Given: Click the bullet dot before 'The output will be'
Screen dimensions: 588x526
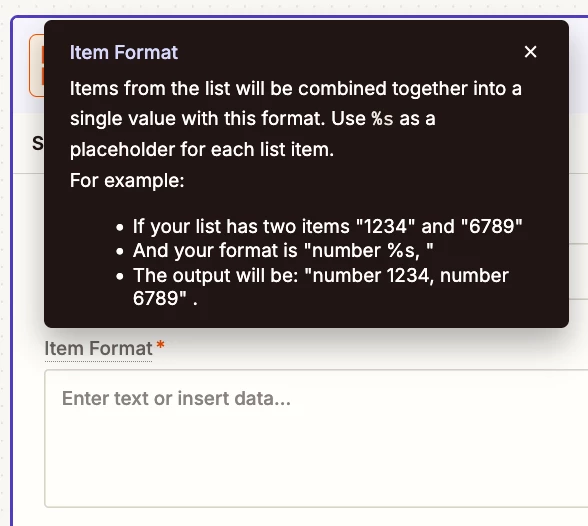Looking at the screenshot, I should (120, 277).
